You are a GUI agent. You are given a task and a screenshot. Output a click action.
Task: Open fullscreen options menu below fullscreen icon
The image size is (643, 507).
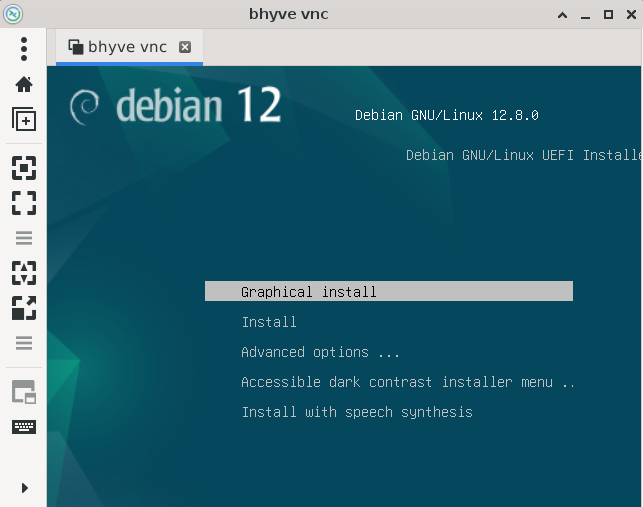(x=24, y=238)
